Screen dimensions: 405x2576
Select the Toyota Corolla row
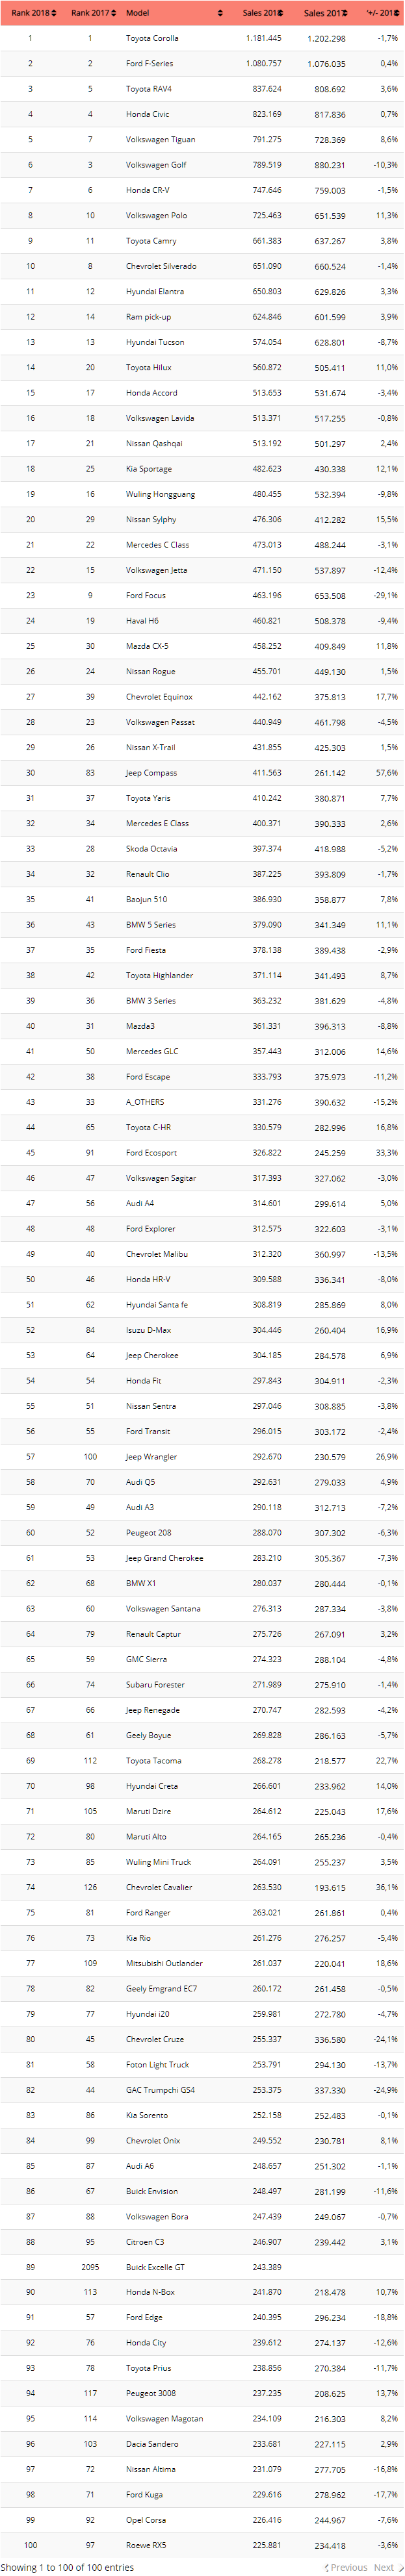202,38
